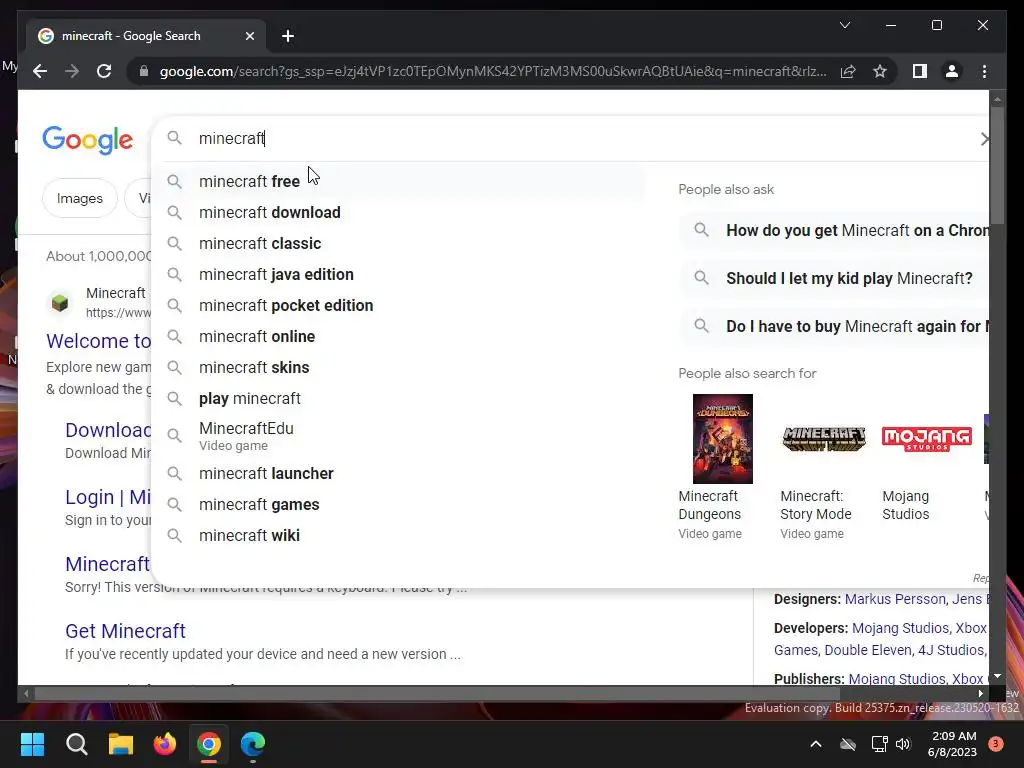Clear the search box with the X
1024x768 pixels.
click(x=984, y=138)
